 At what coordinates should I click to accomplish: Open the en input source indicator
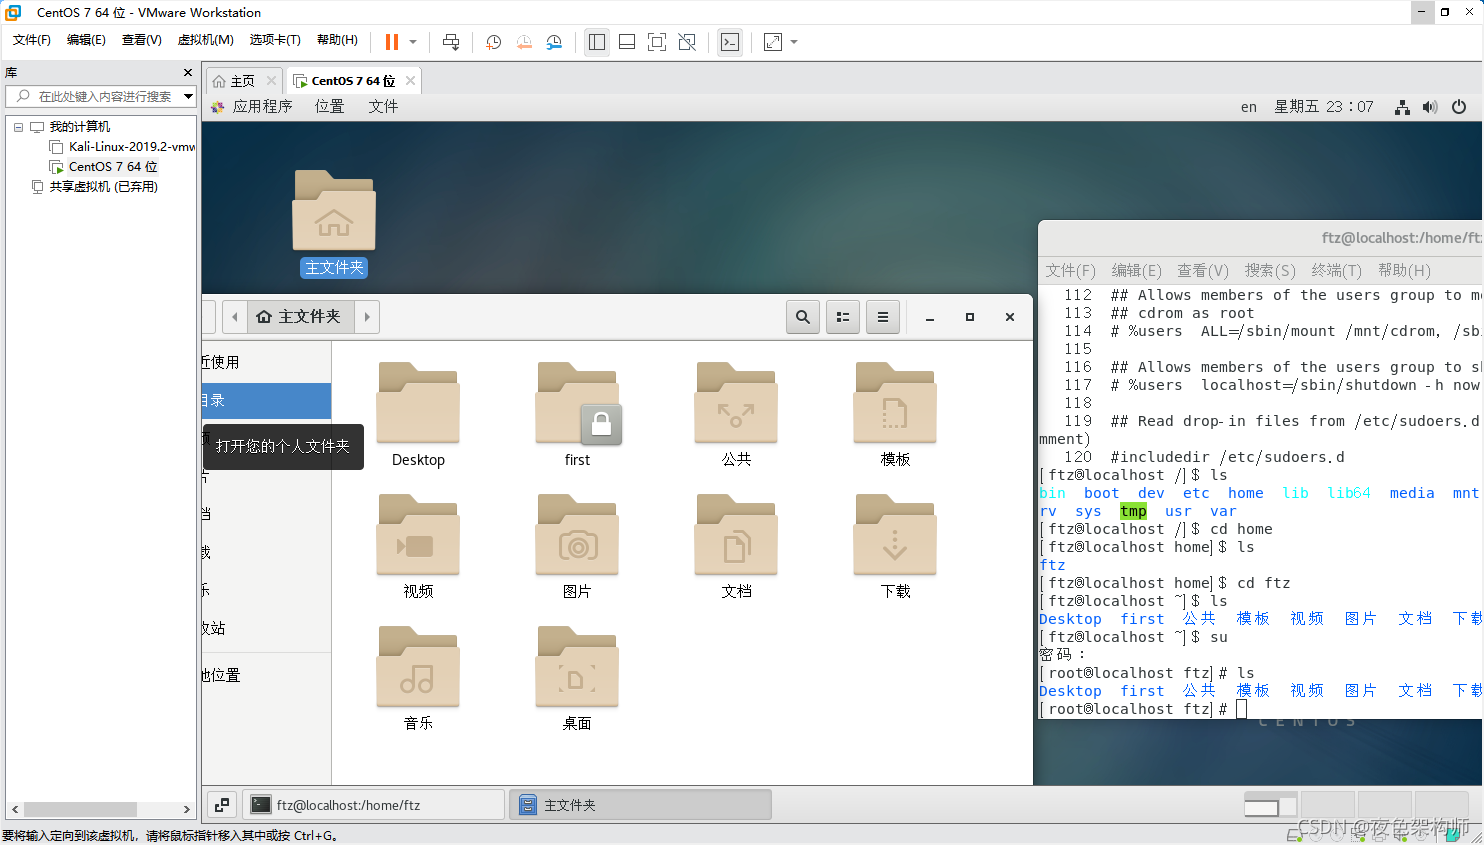(x=1249, y=107)
